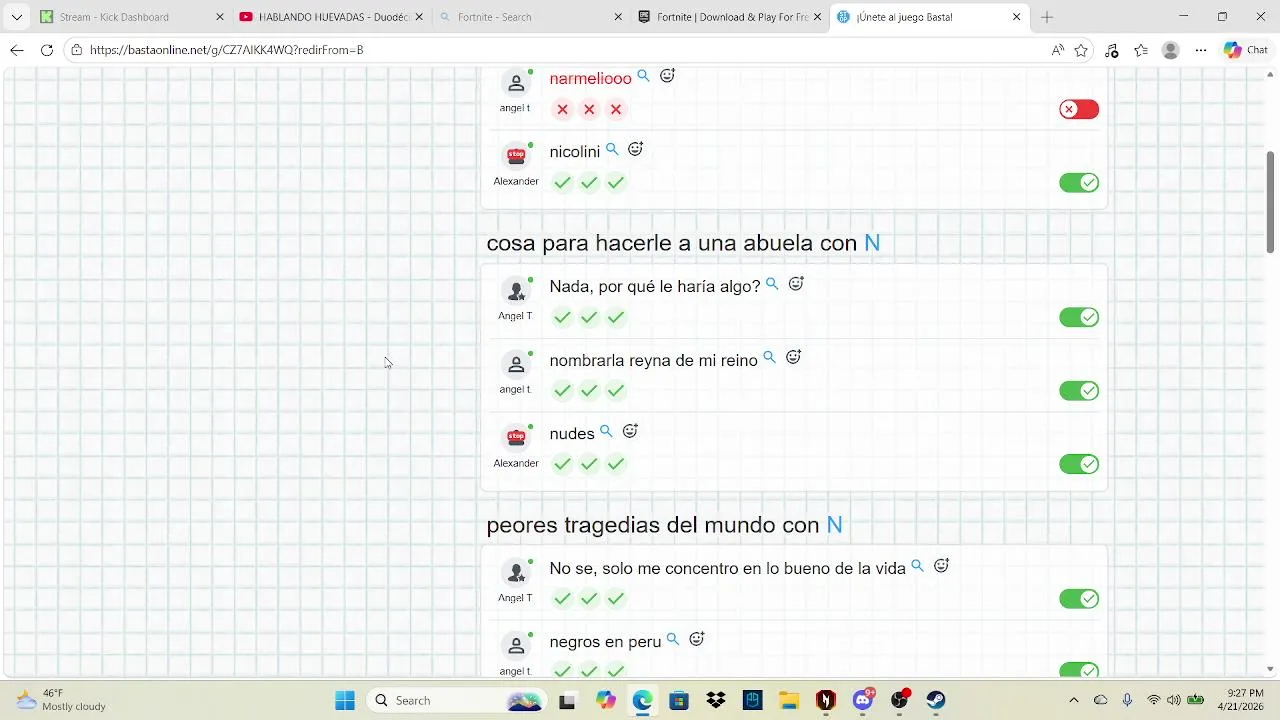
Task: Open Dropbox from taskbar
Action: [716, 700]
